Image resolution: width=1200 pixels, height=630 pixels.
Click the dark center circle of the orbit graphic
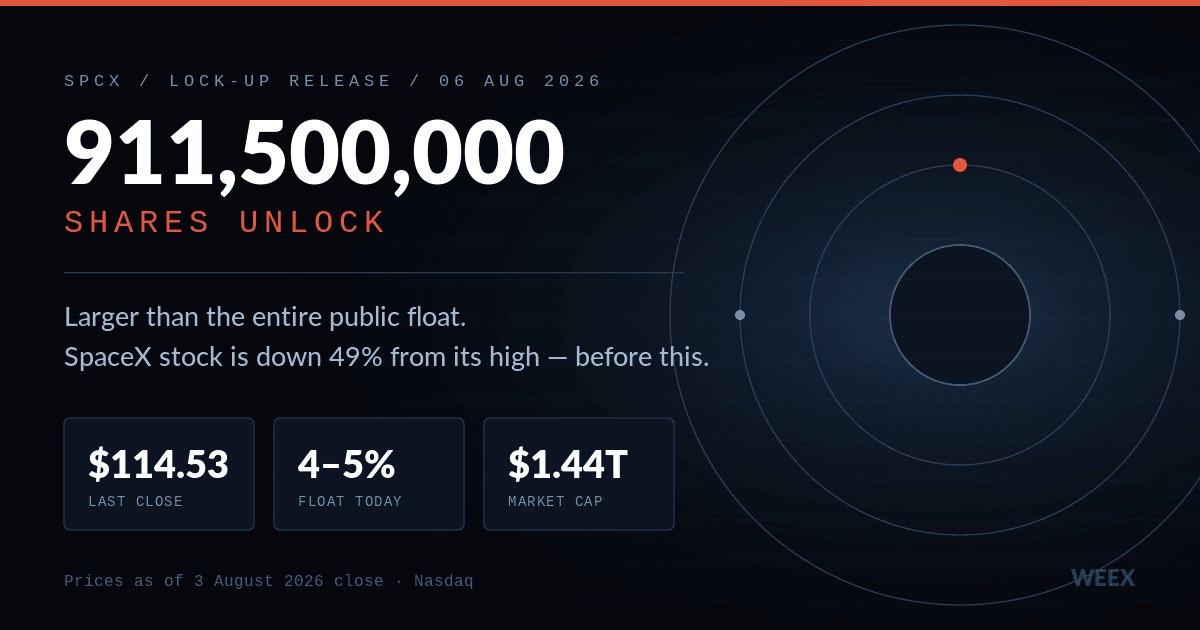pos(960,315)
